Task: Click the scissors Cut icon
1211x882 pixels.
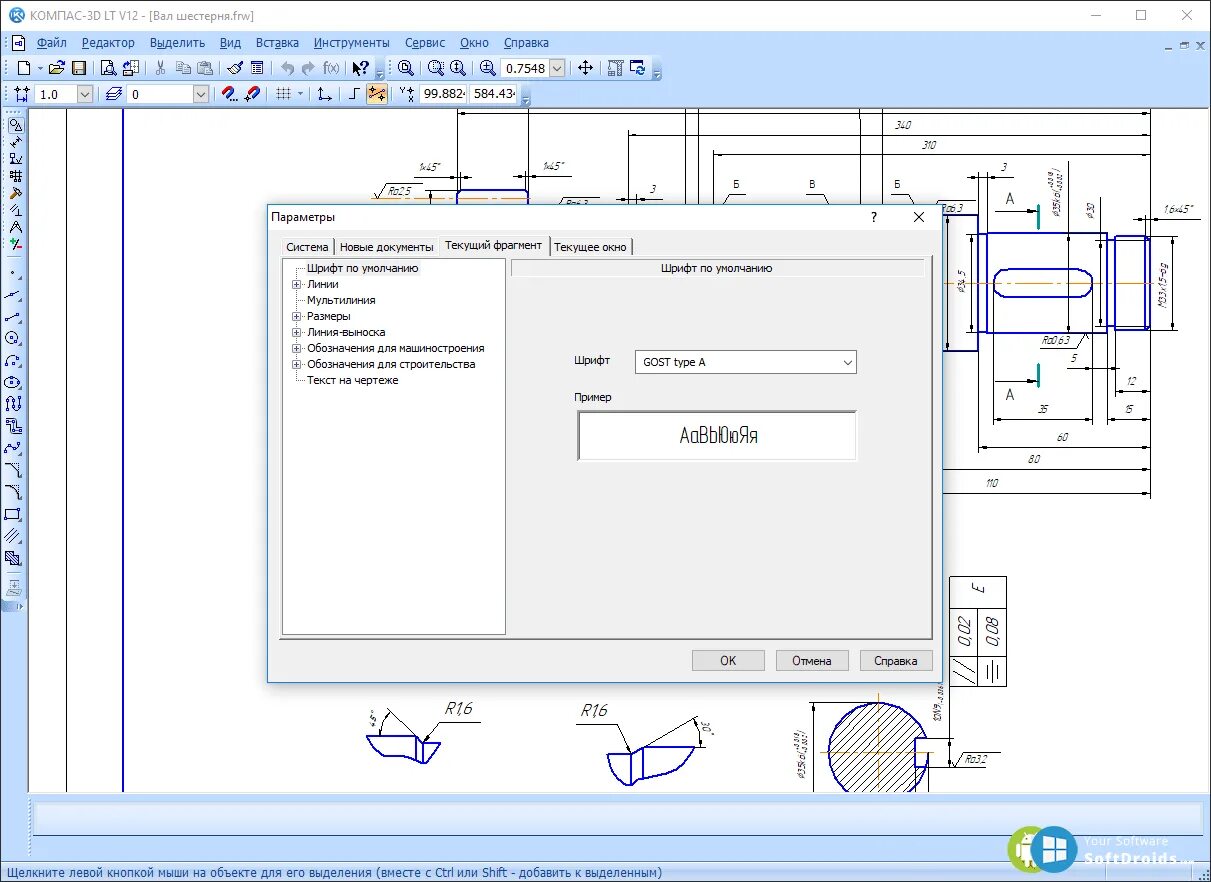Action: click(x=160, y=68)
